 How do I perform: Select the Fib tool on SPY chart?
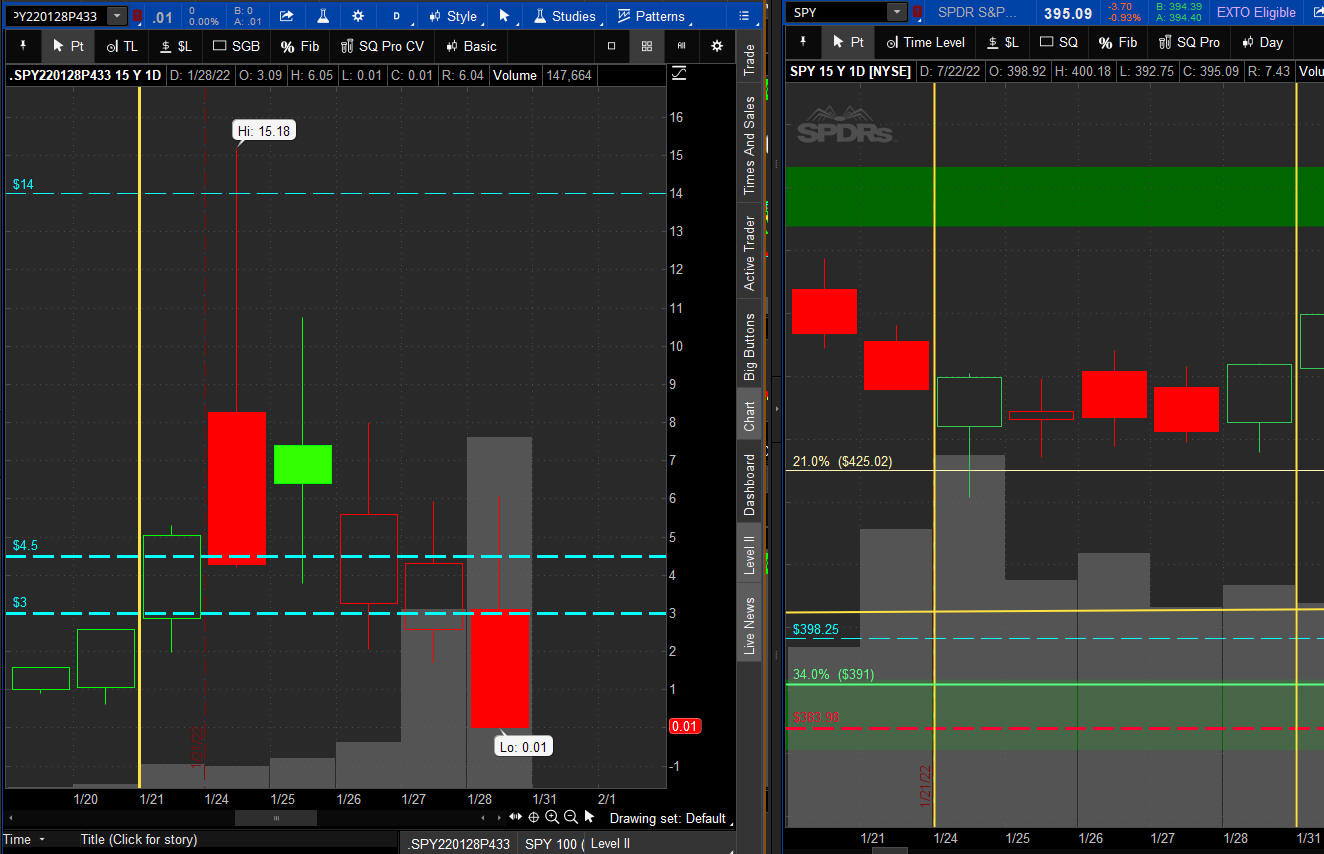coord(1118,42)
